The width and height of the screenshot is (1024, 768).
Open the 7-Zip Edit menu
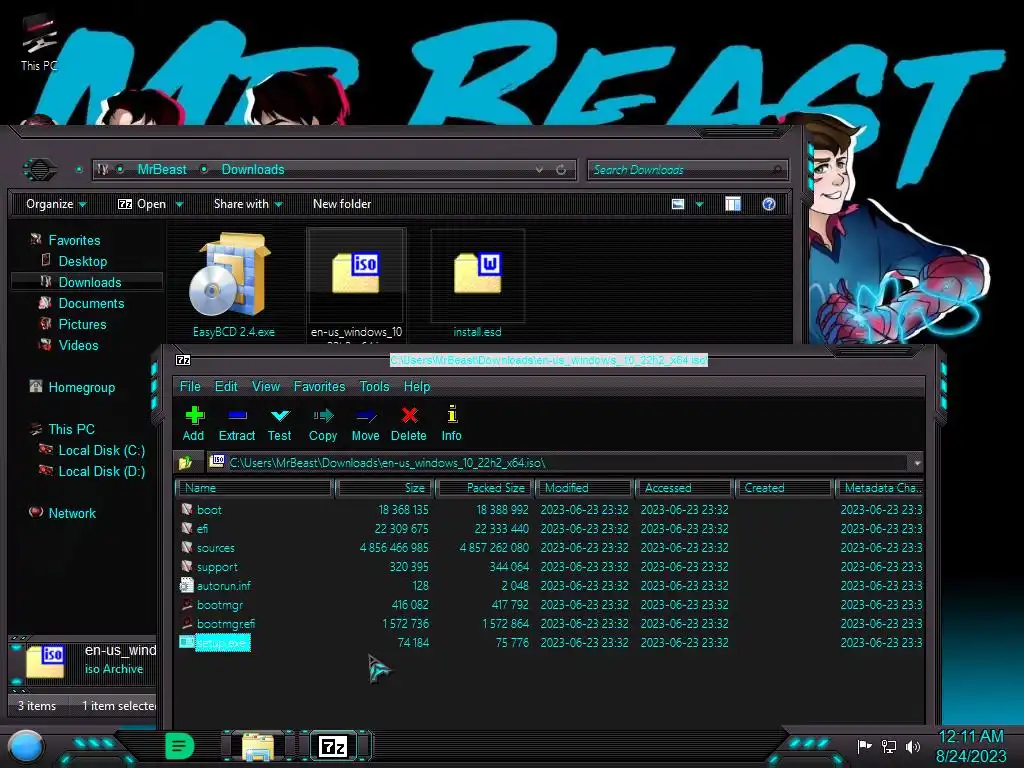226,387
